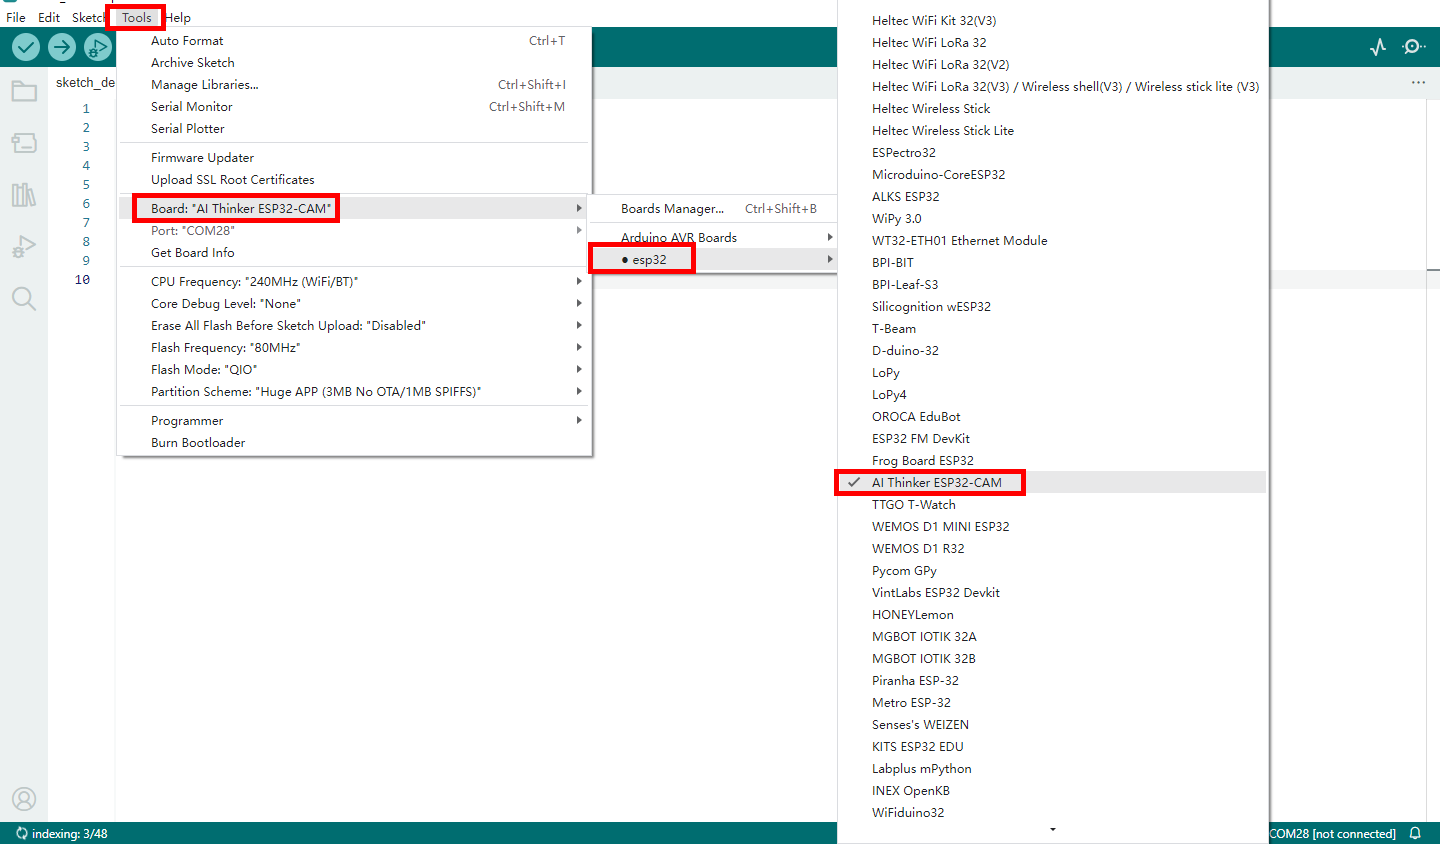1440x844 pixels.
Task: Select the Frog Board ESP32 board
Action: tap(1053, 461)
